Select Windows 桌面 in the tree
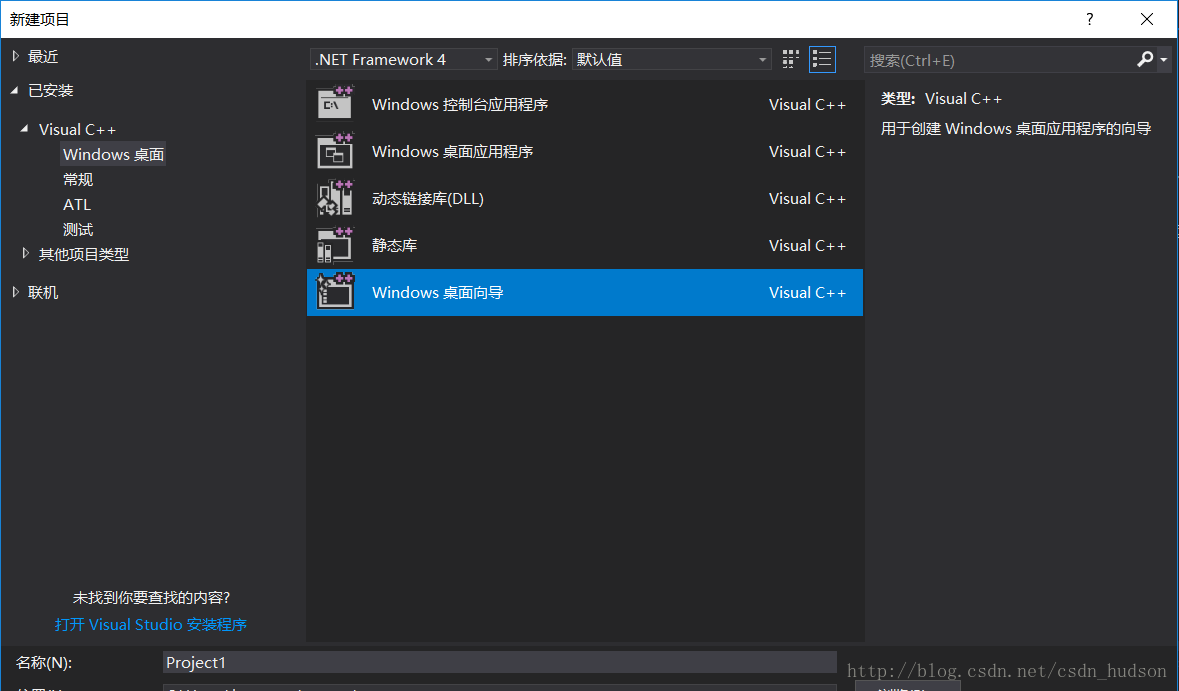The width and height of the screenshot is (1179, 691). pyautogui.click(x=113, y=154)
